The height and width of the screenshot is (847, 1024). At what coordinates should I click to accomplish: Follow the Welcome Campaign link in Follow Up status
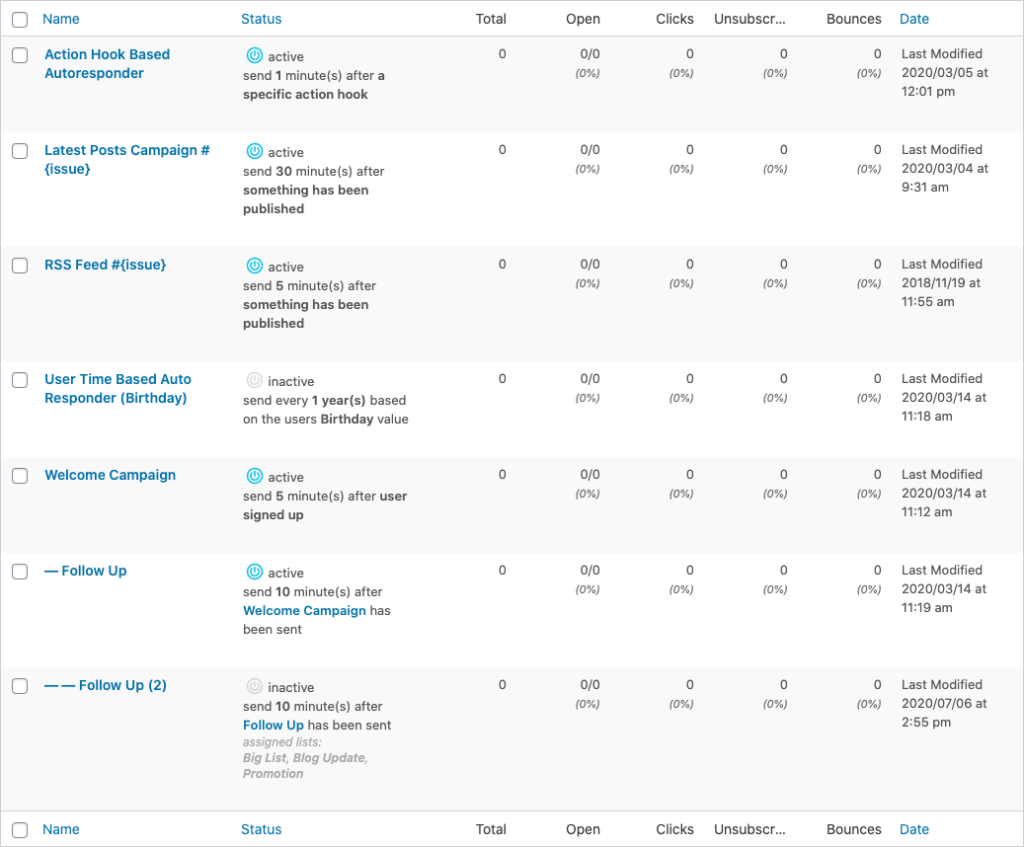[x=304, y=610]
